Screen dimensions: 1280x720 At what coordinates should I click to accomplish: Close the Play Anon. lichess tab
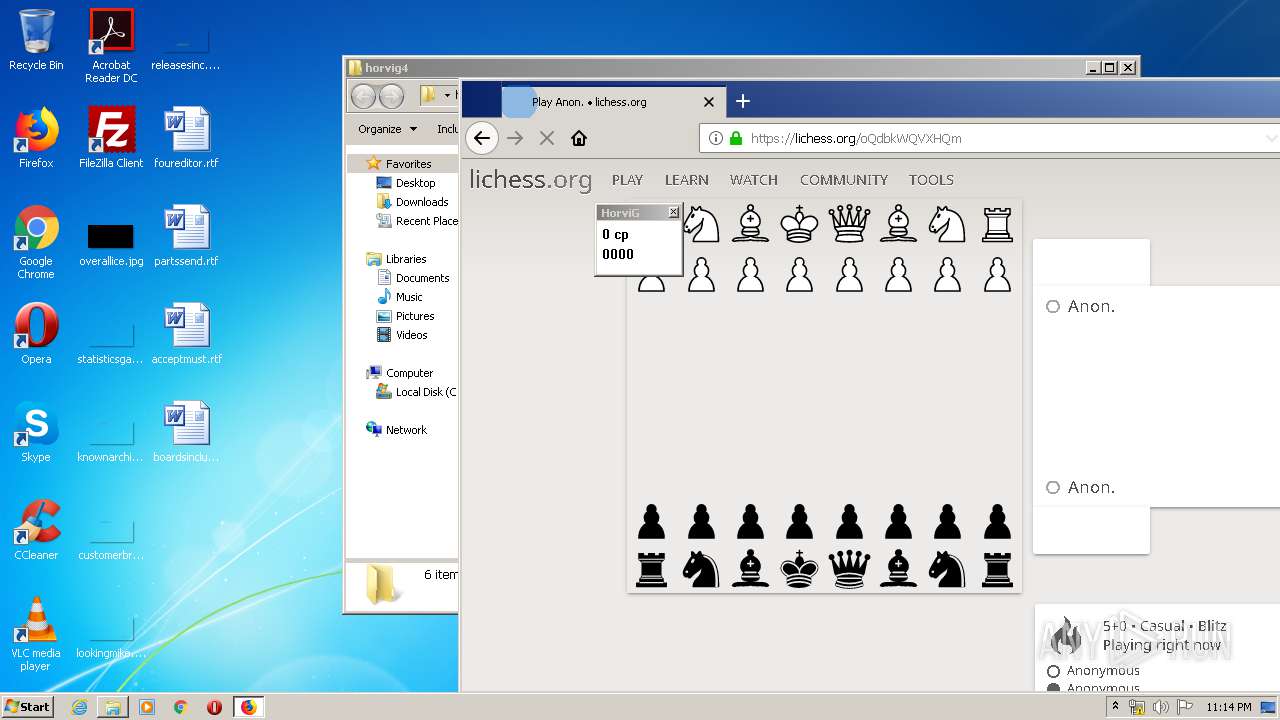pos(709,102)
